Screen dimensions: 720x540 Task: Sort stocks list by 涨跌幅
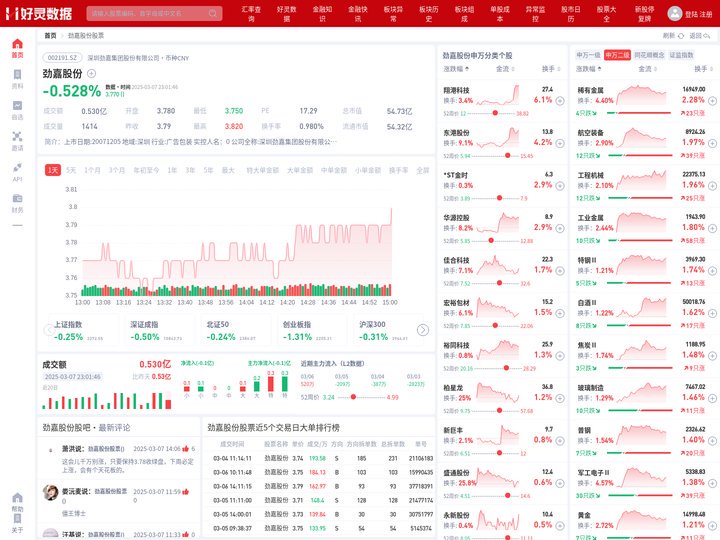pyautogui.click(x=456, y=69)
